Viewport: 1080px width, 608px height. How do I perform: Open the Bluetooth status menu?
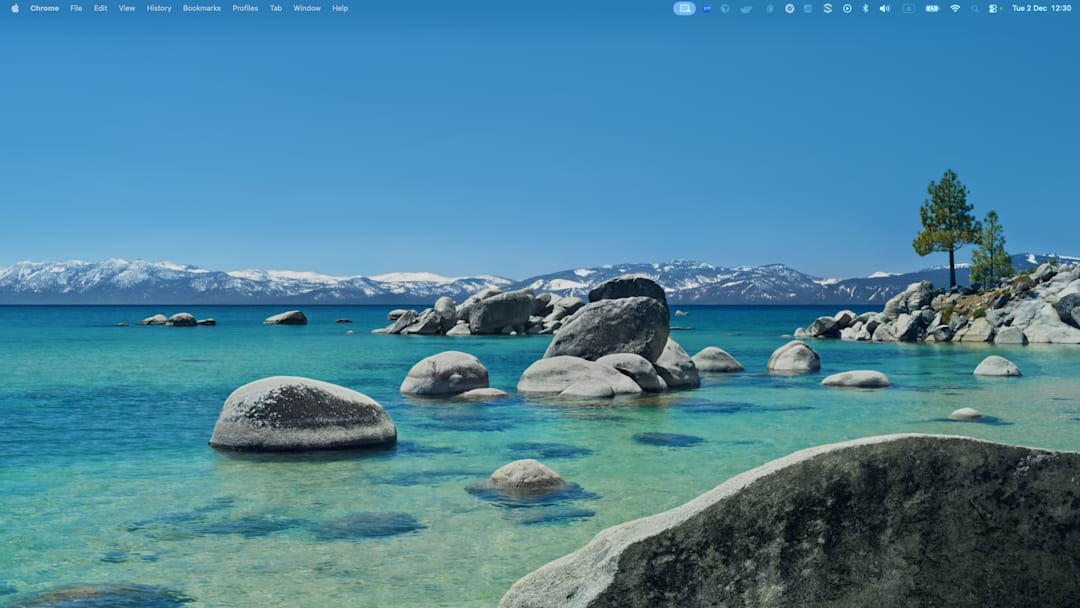(x=866, y=8)
